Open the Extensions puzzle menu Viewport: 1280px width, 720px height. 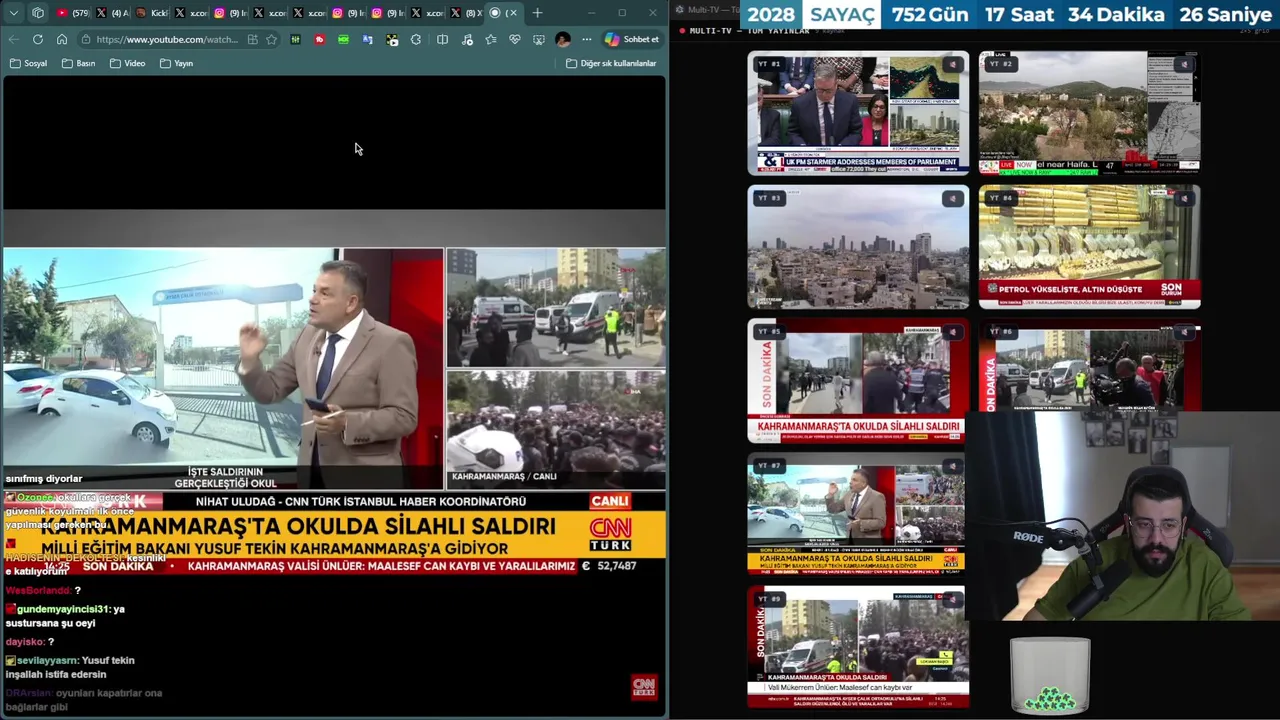coord(416,39)
